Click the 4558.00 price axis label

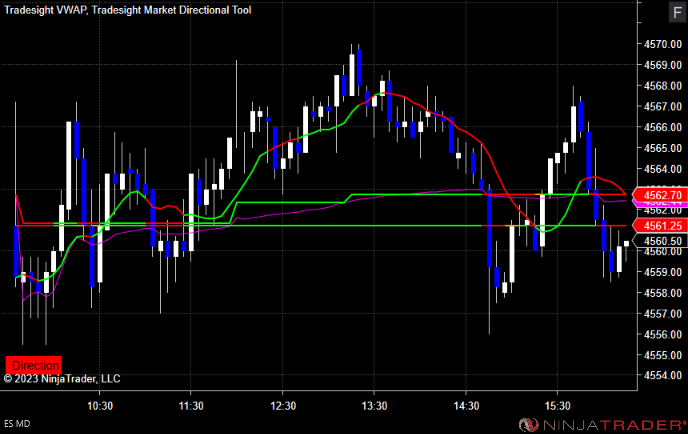click(663, 293)
